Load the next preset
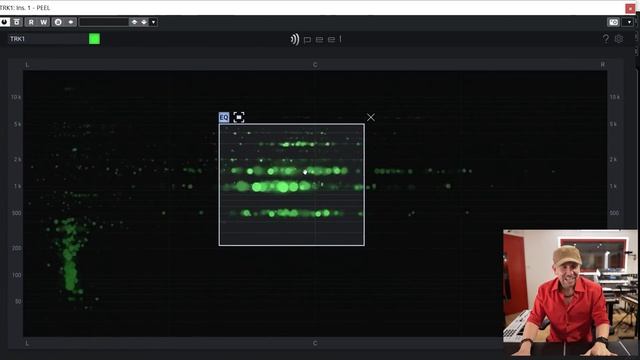The height and width of the screenshot is (360, 640). 144,22
